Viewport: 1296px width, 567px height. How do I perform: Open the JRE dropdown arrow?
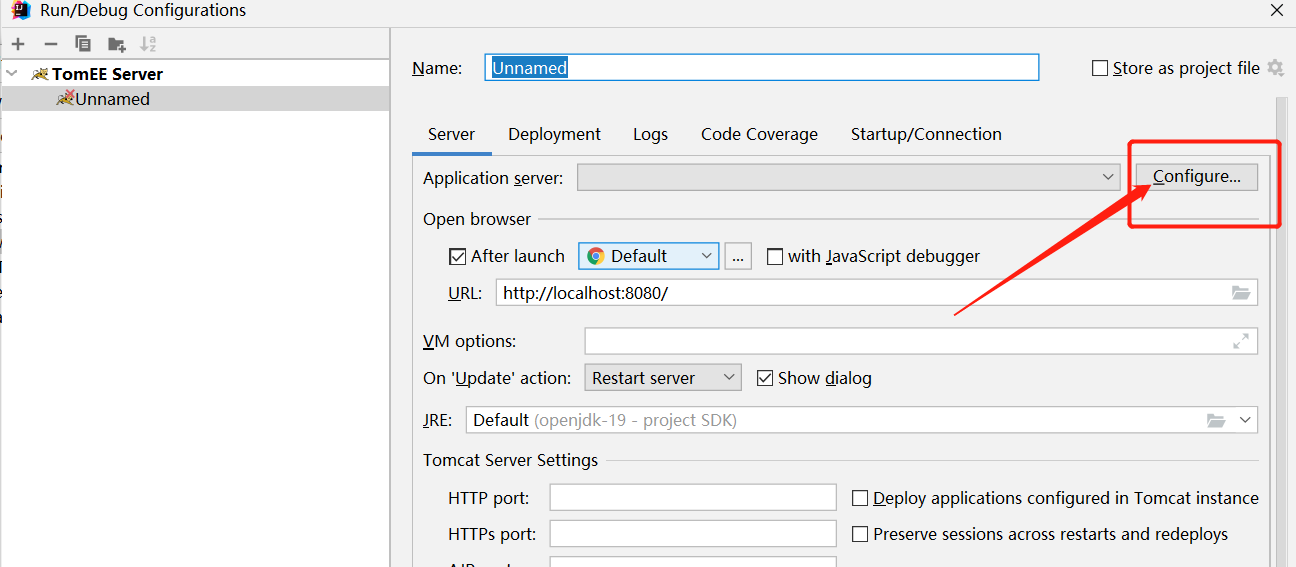tap(1246, 420)
